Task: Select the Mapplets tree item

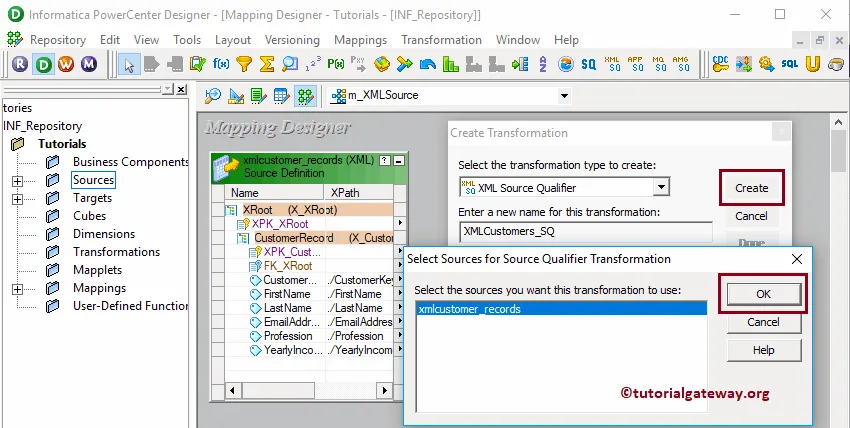Action: [x=98, y=270]
